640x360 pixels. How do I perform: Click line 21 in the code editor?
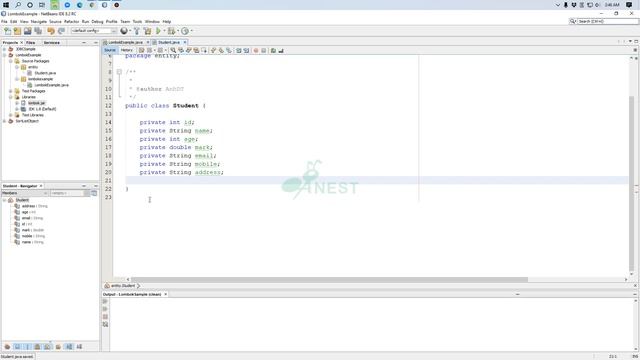[x=377, y=180]
